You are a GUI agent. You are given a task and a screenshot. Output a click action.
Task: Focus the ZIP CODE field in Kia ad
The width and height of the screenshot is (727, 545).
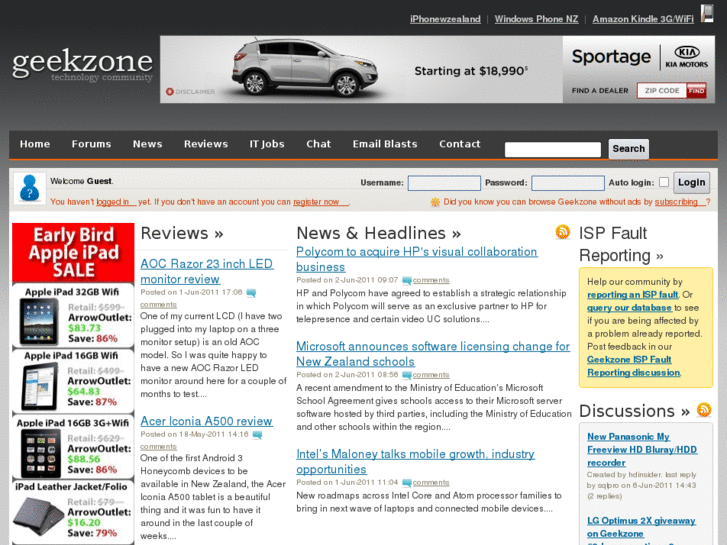tap(662, 90)
